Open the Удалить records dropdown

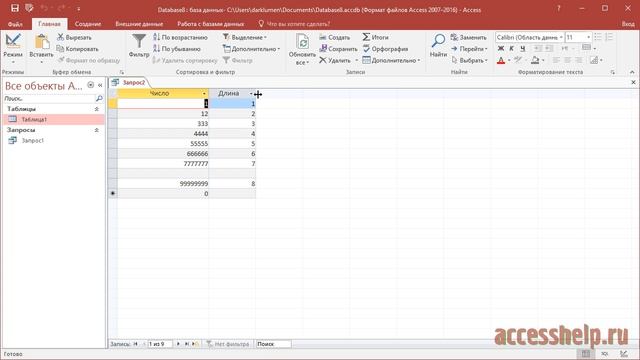tap(356, 60)
